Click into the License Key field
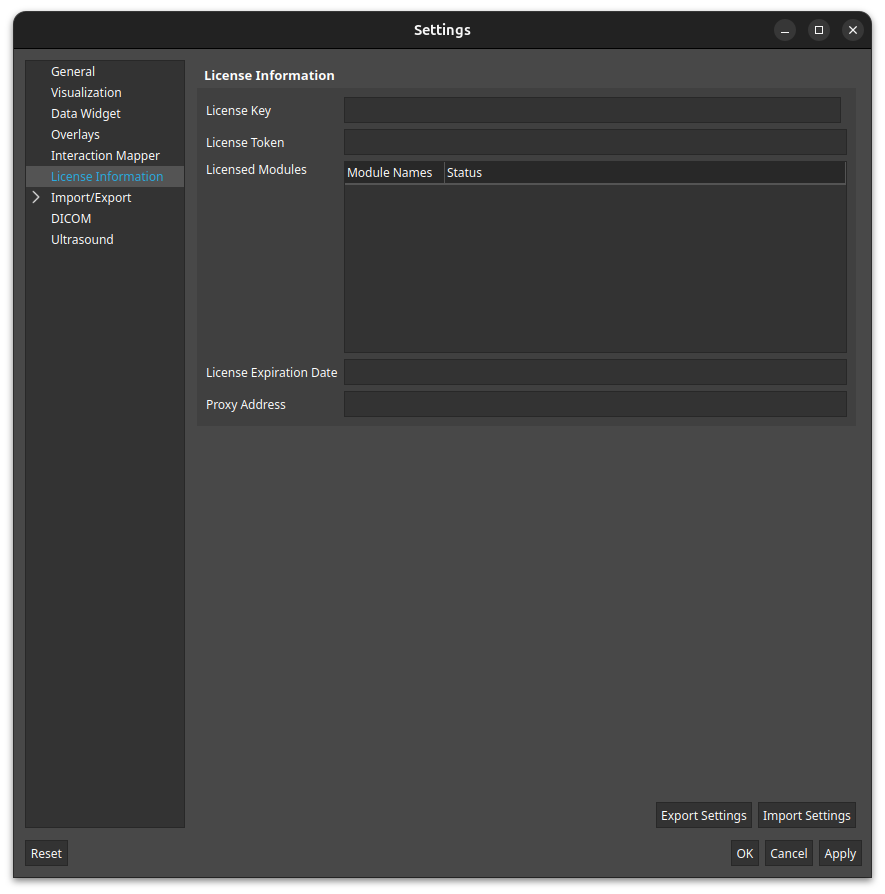Screen dimensions: 885x894 coord(592,110)
